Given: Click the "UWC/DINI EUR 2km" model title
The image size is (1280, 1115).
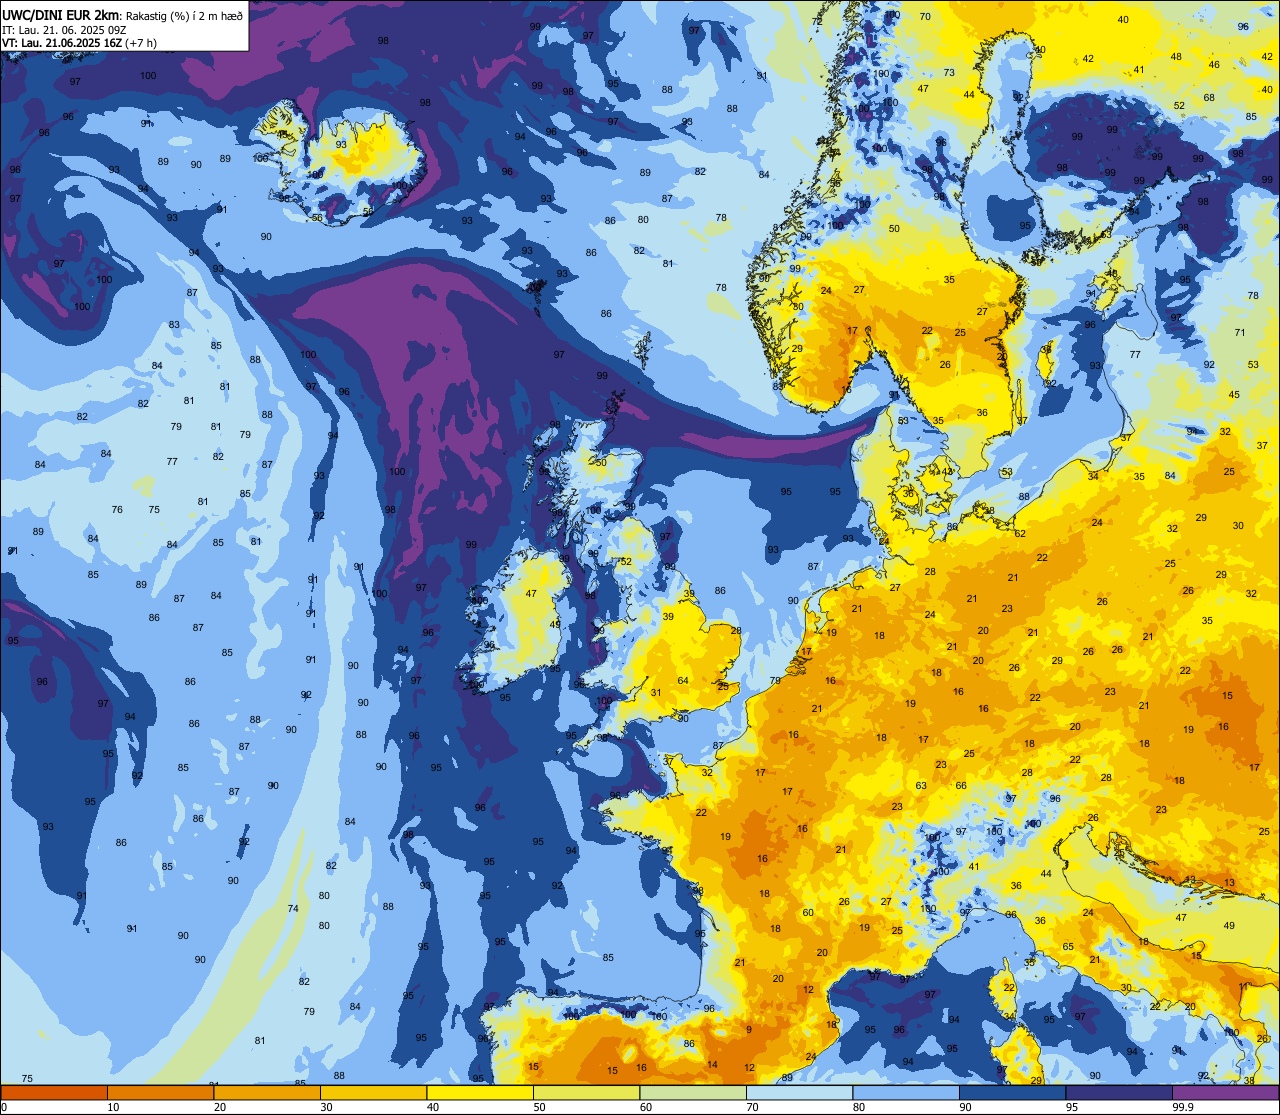Looking at the screenshot, I should (x=60, y=15).
